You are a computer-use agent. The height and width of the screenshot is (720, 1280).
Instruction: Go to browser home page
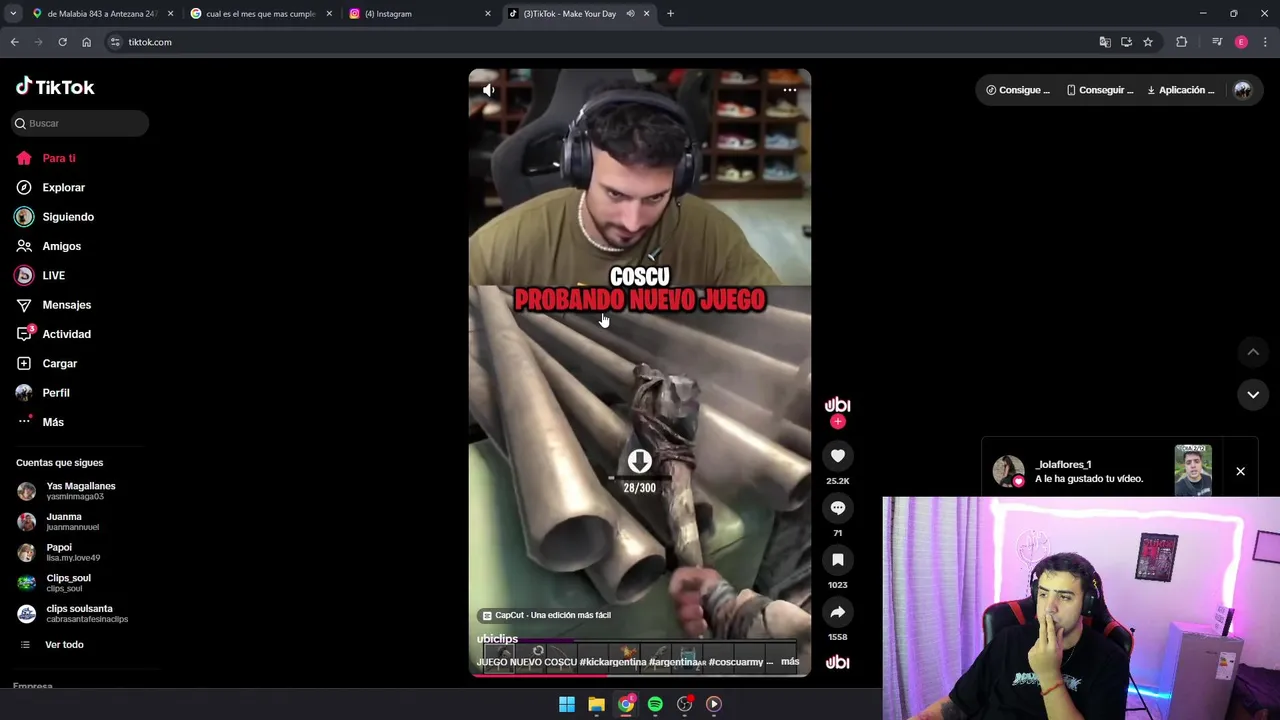(86, 42)
